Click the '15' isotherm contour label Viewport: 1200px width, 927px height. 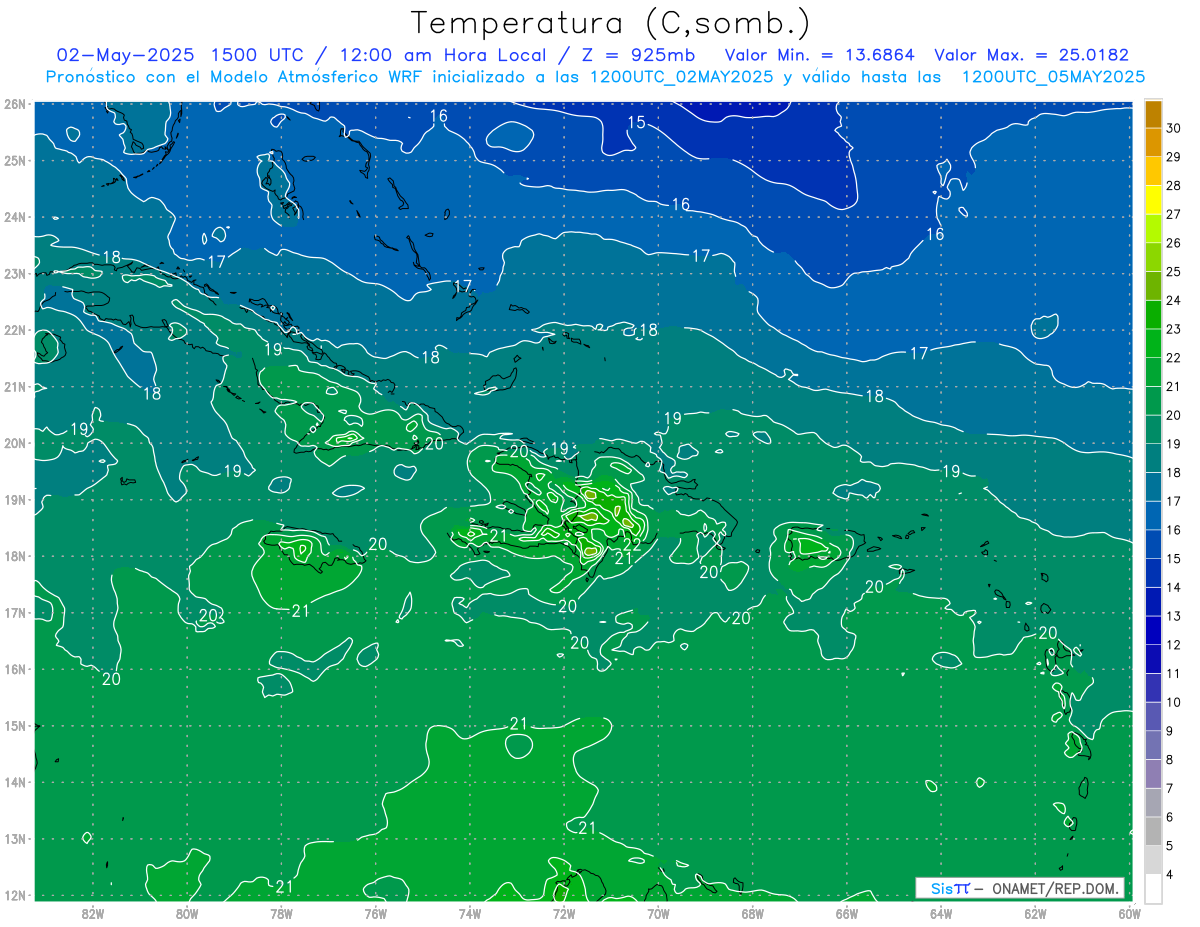point(636,123)
